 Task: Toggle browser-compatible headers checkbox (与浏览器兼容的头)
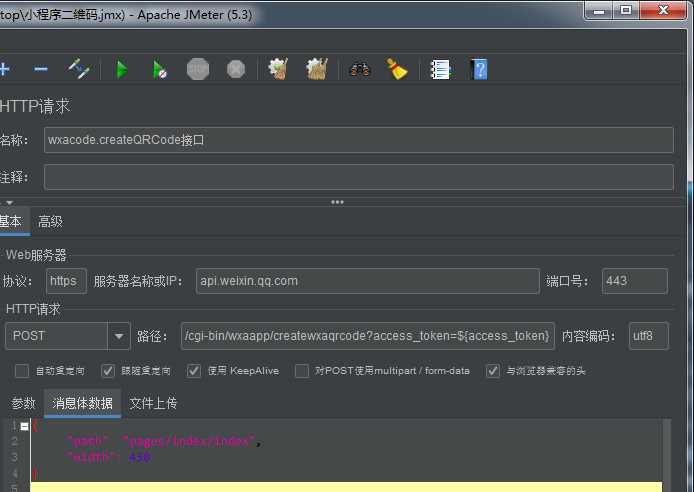493,371
